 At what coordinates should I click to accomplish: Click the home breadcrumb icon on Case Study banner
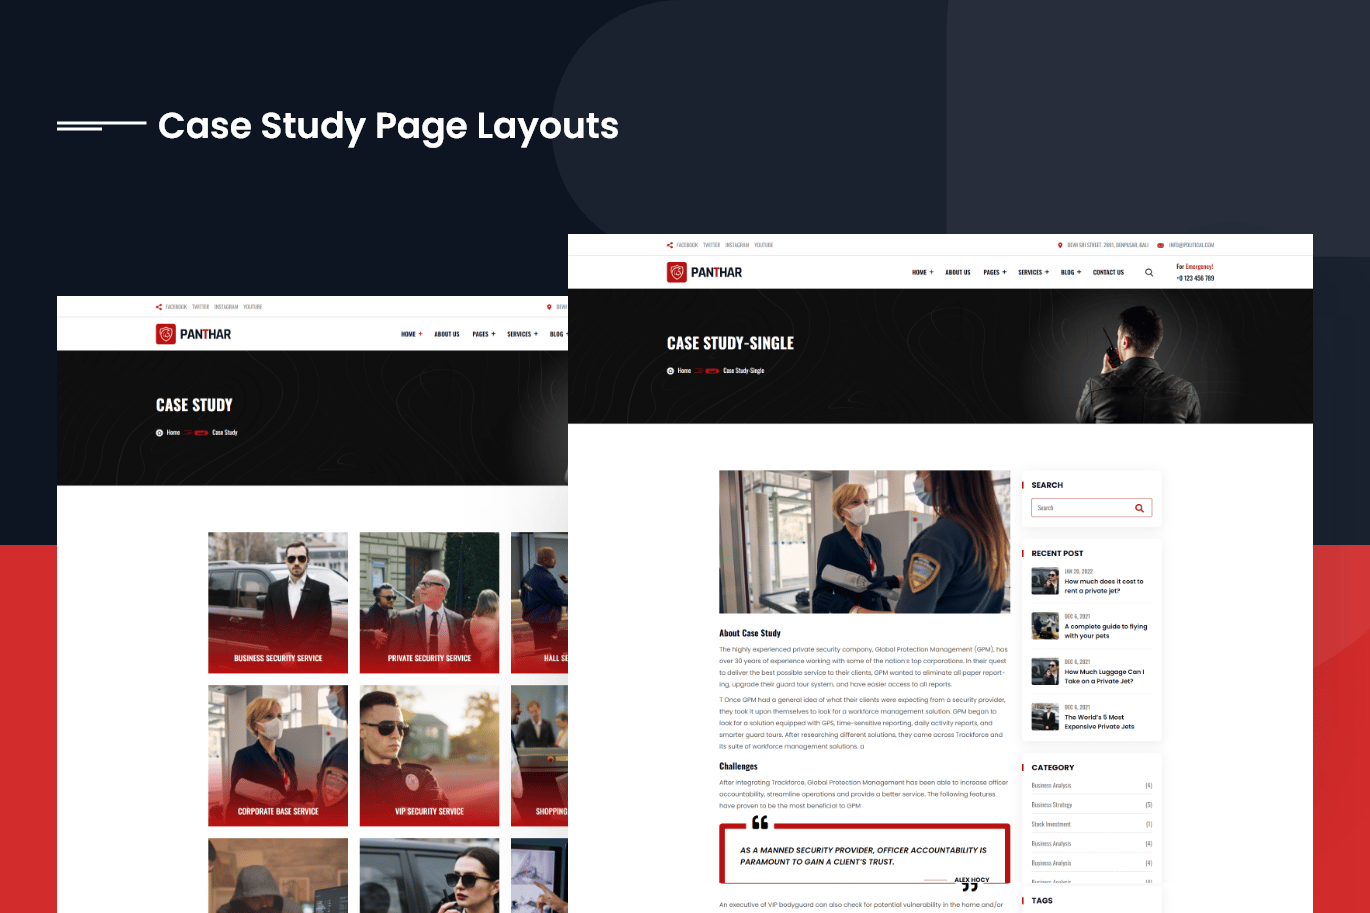pyautogui.click(x=159, y=433)
